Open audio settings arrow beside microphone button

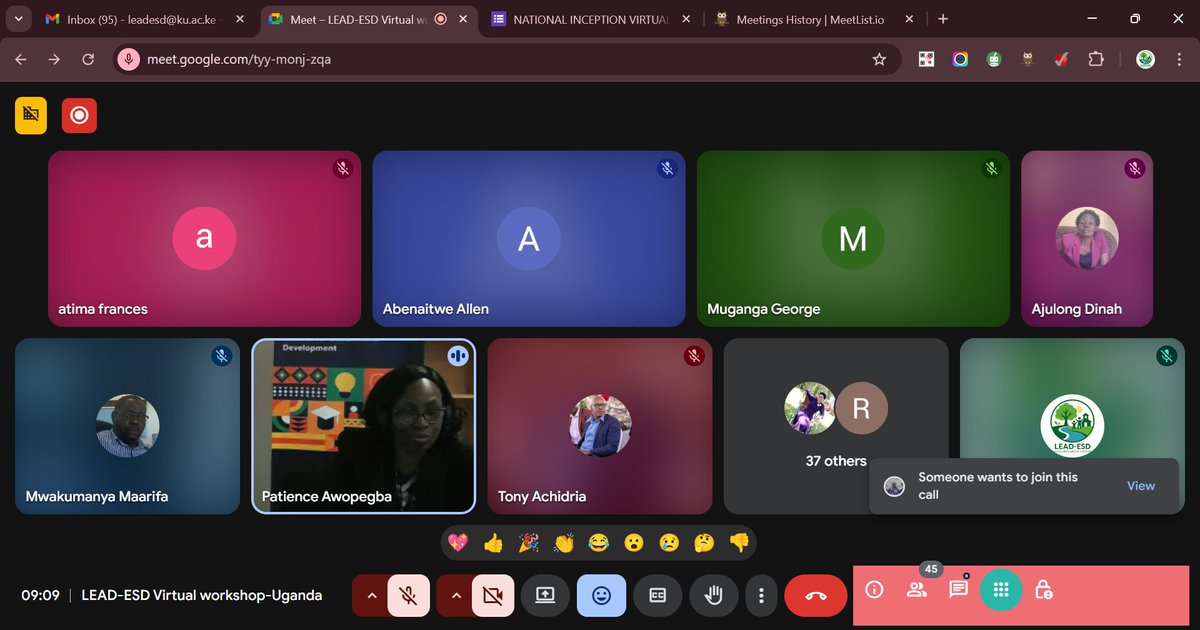coord(371,595)
